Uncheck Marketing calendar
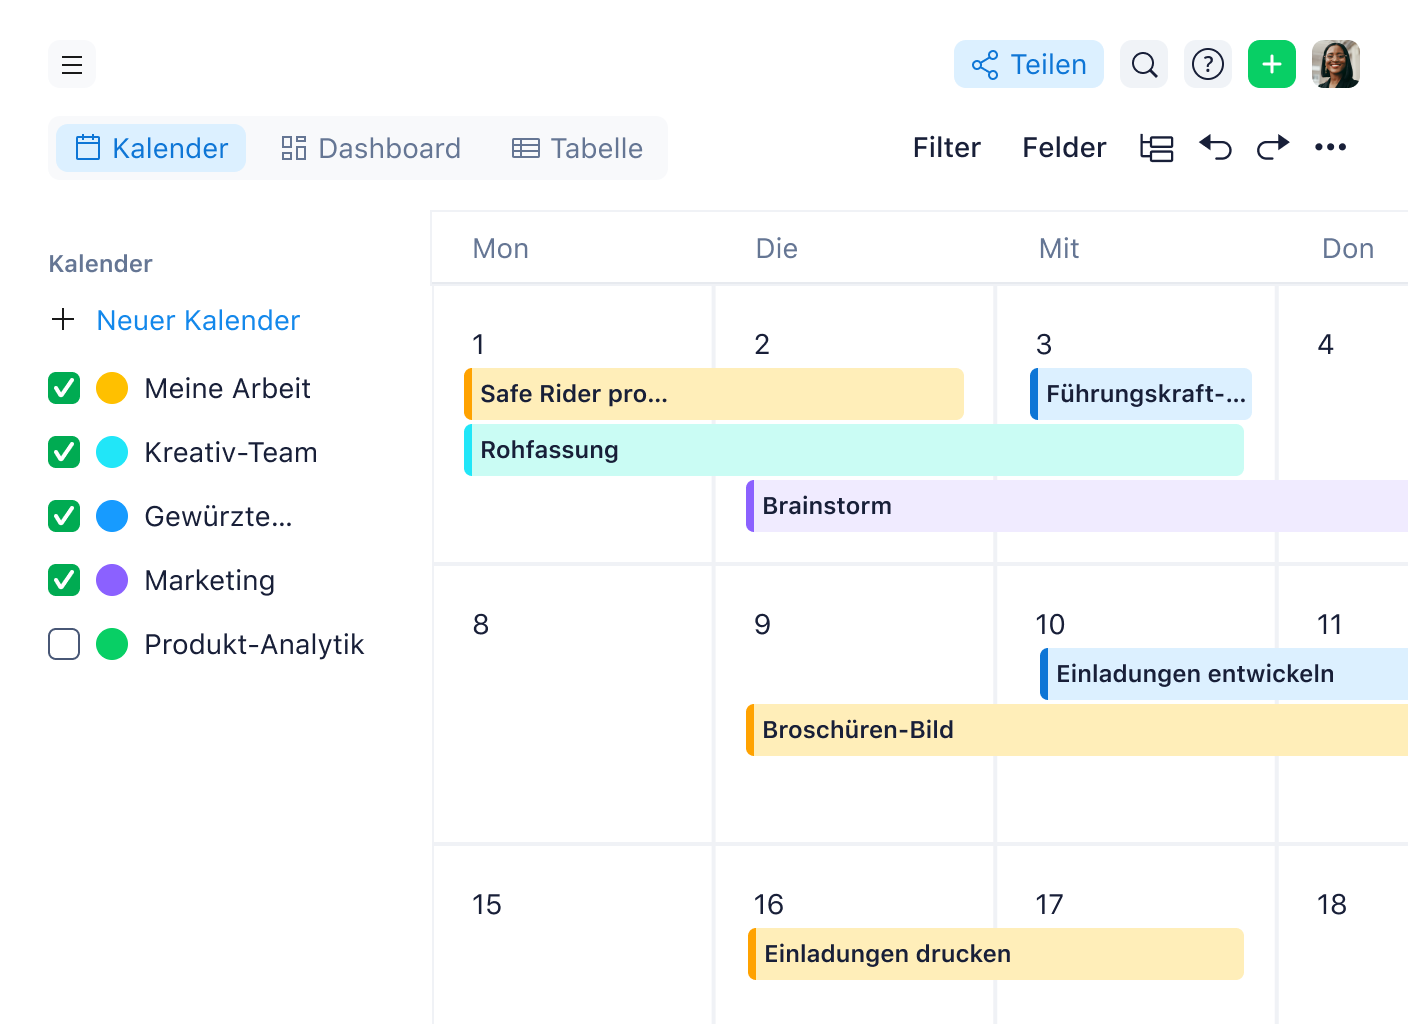This screenshot has width=1408, height=1024. (64, 580)
